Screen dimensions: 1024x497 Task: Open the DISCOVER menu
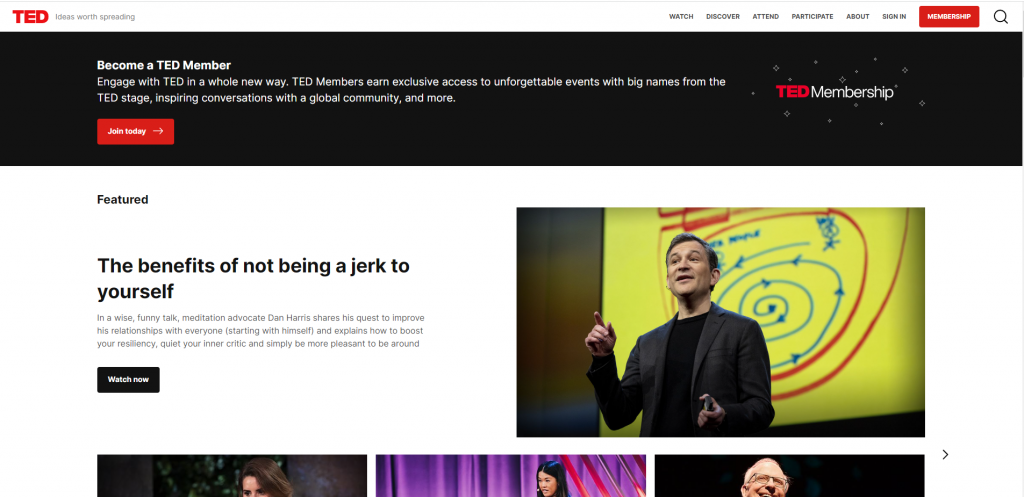722,17
